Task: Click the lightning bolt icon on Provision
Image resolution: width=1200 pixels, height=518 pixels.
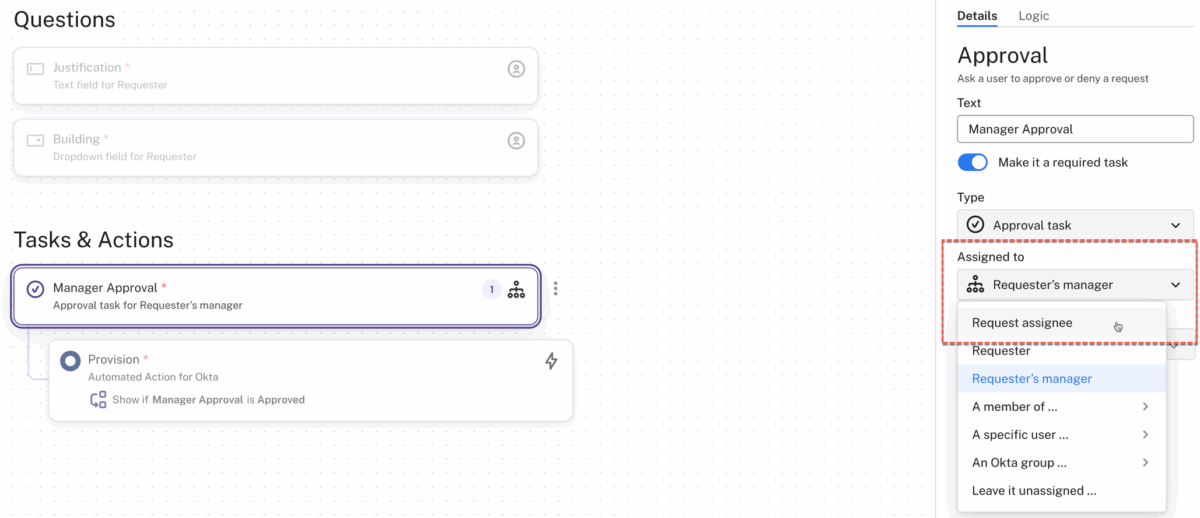Action: point(551,361)
